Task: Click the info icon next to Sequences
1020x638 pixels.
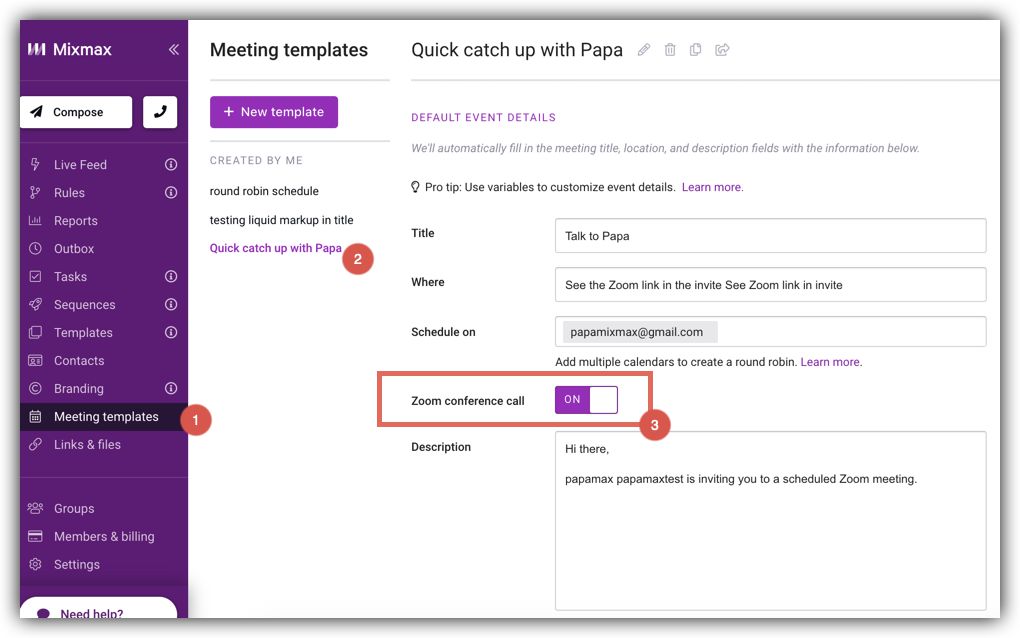Action: (171, 304)
